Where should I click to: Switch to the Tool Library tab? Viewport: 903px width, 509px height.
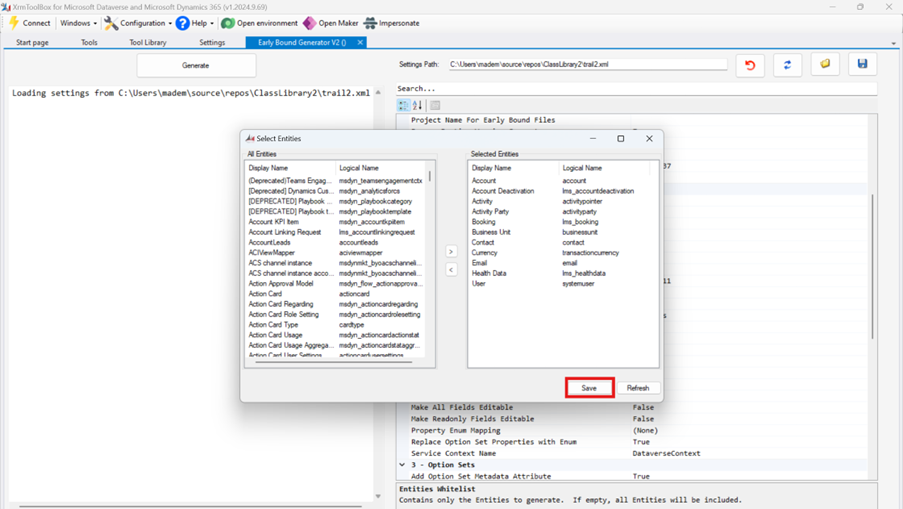(148, 43)
